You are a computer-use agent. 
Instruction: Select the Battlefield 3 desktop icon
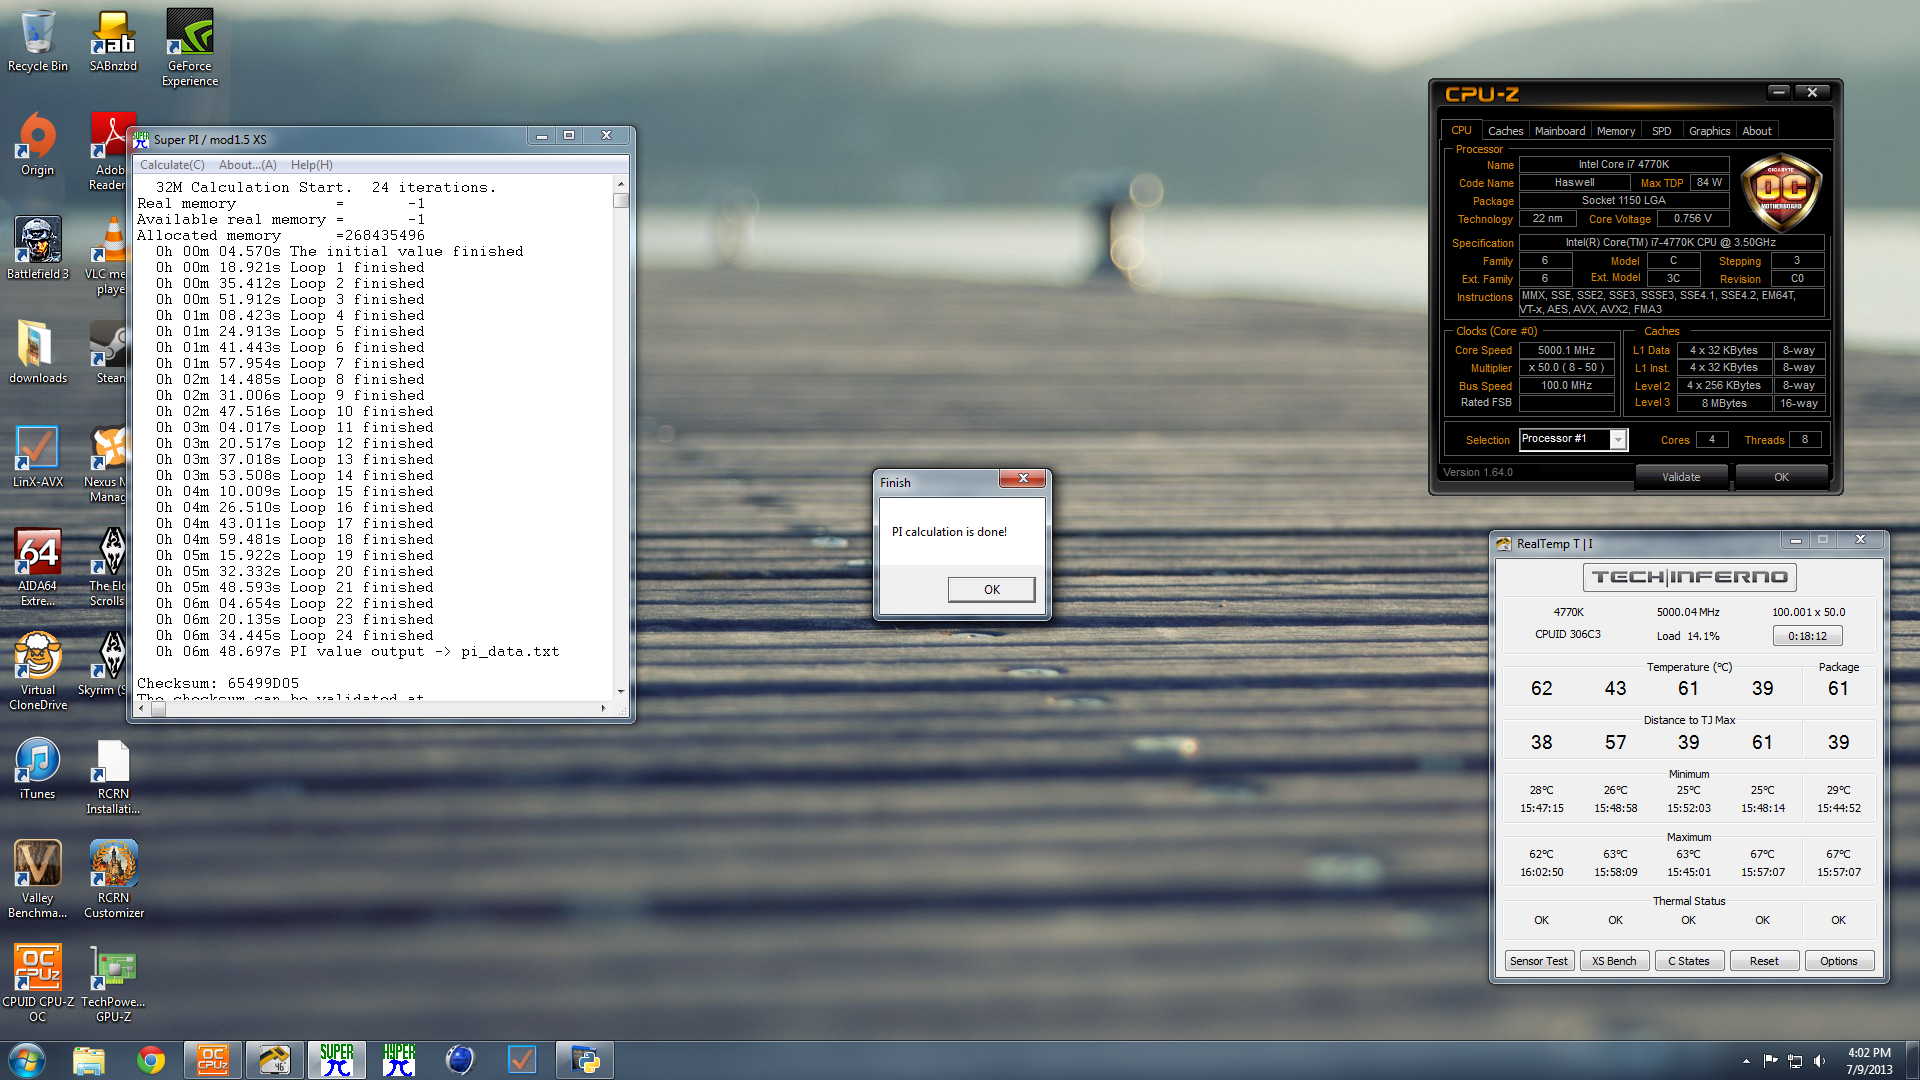38,249
